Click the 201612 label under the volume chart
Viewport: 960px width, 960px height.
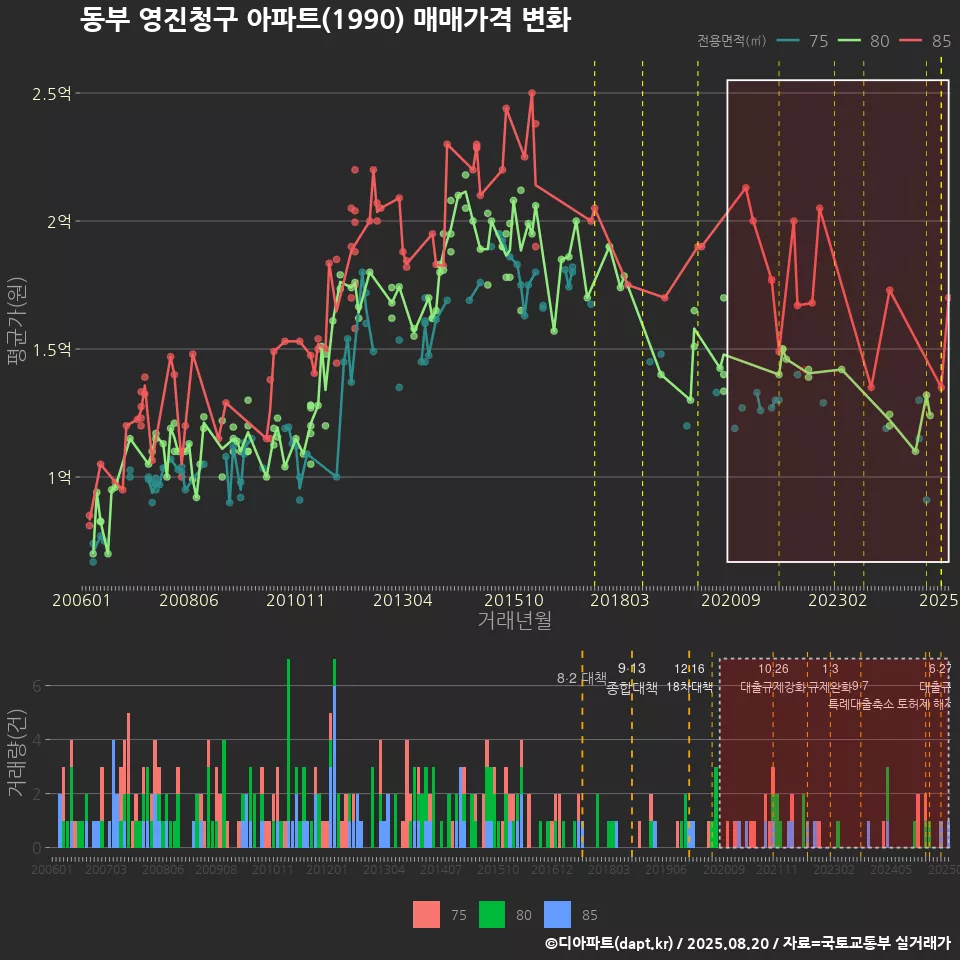[x=552, y=869]
